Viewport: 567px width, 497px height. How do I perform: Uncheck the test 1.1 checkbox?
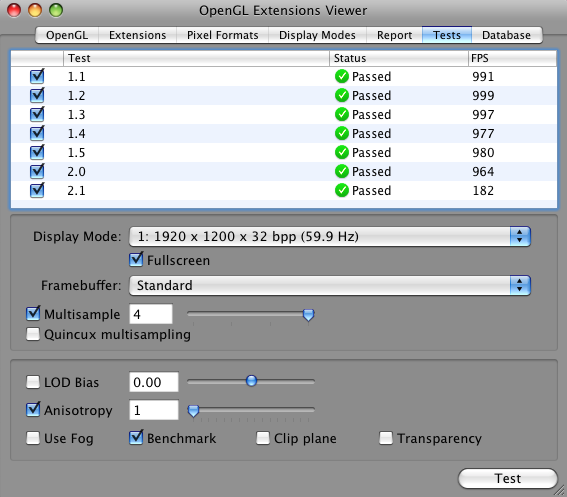coord(37,76)
